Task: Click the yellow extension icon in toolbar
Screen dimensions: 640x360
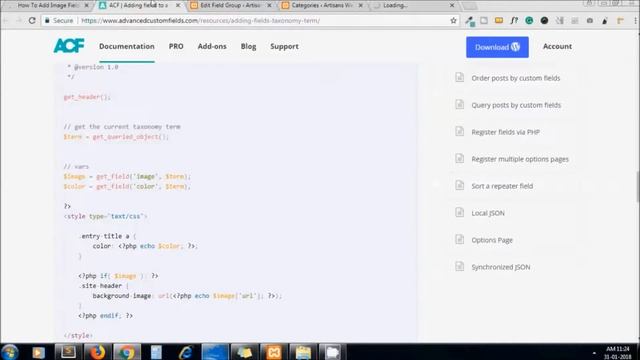Action: tap(499, 20)
